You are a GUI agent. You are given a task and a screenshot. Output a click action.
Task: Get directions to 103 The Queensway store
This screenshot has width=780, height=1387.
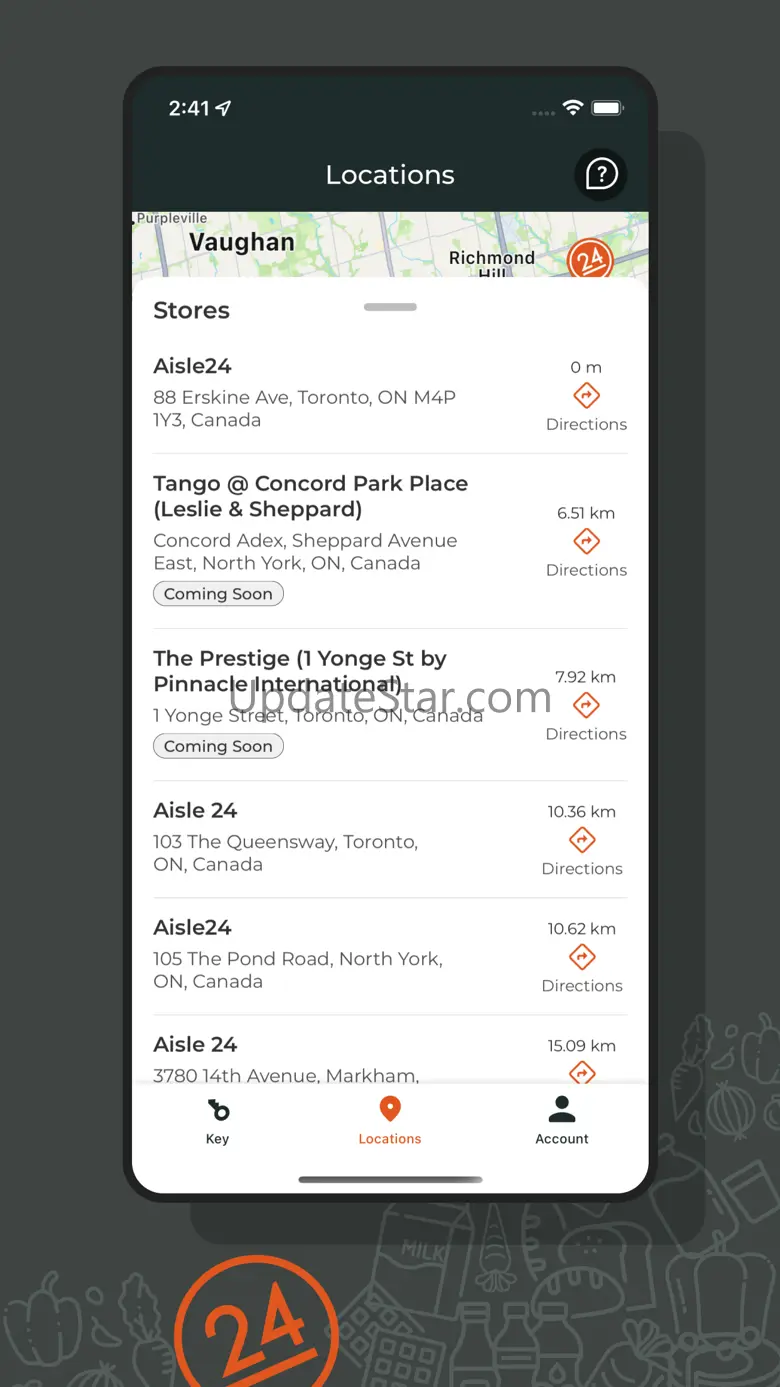[x=582, y=841]
